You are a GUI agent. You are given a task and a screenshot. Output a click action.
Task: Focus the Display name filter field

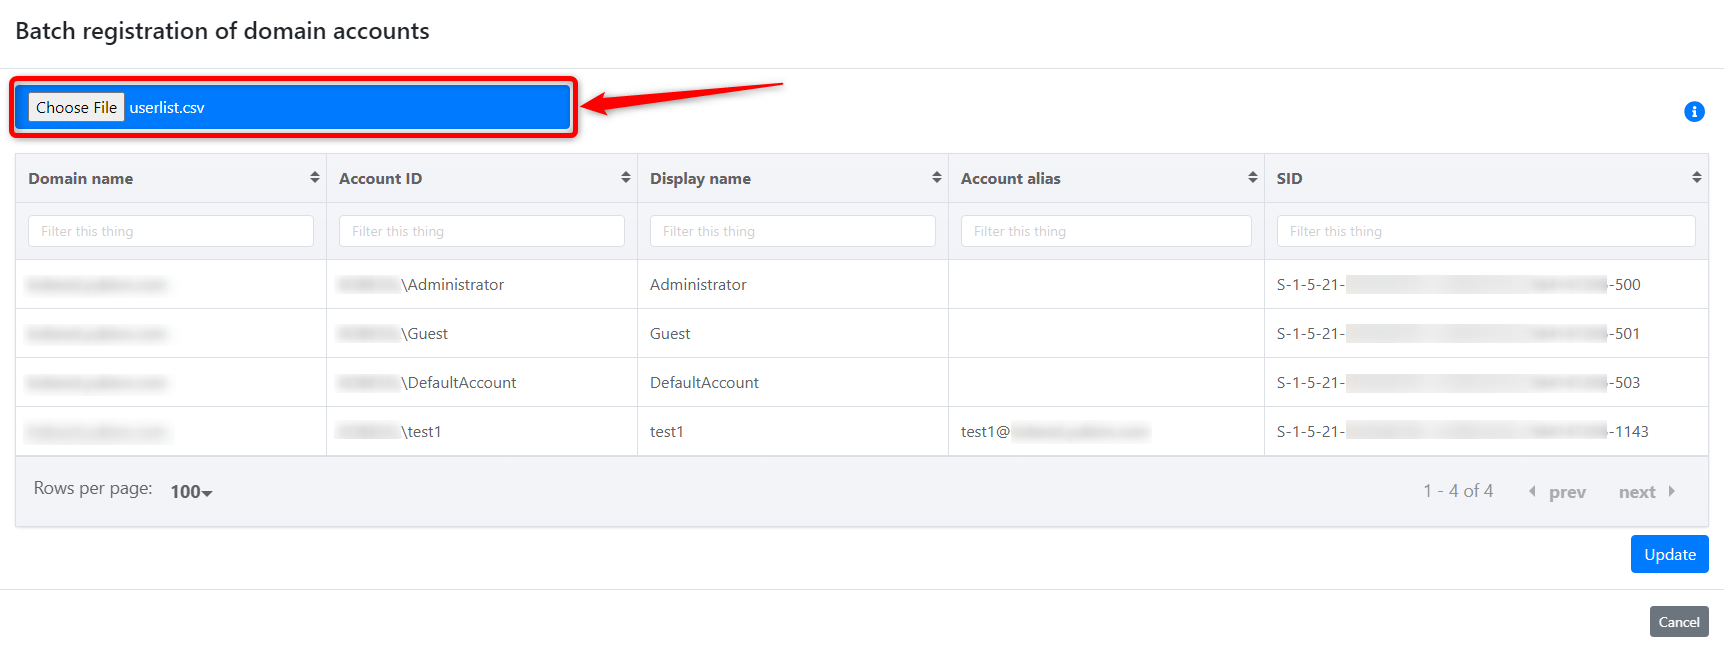pyautogui.click(x=793, y=231)
